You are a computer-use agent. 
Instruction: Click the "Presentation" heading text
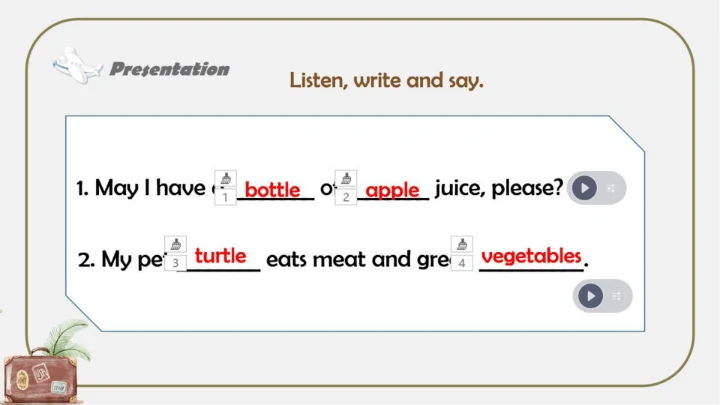pyautogui.click(x=169, y=69)
